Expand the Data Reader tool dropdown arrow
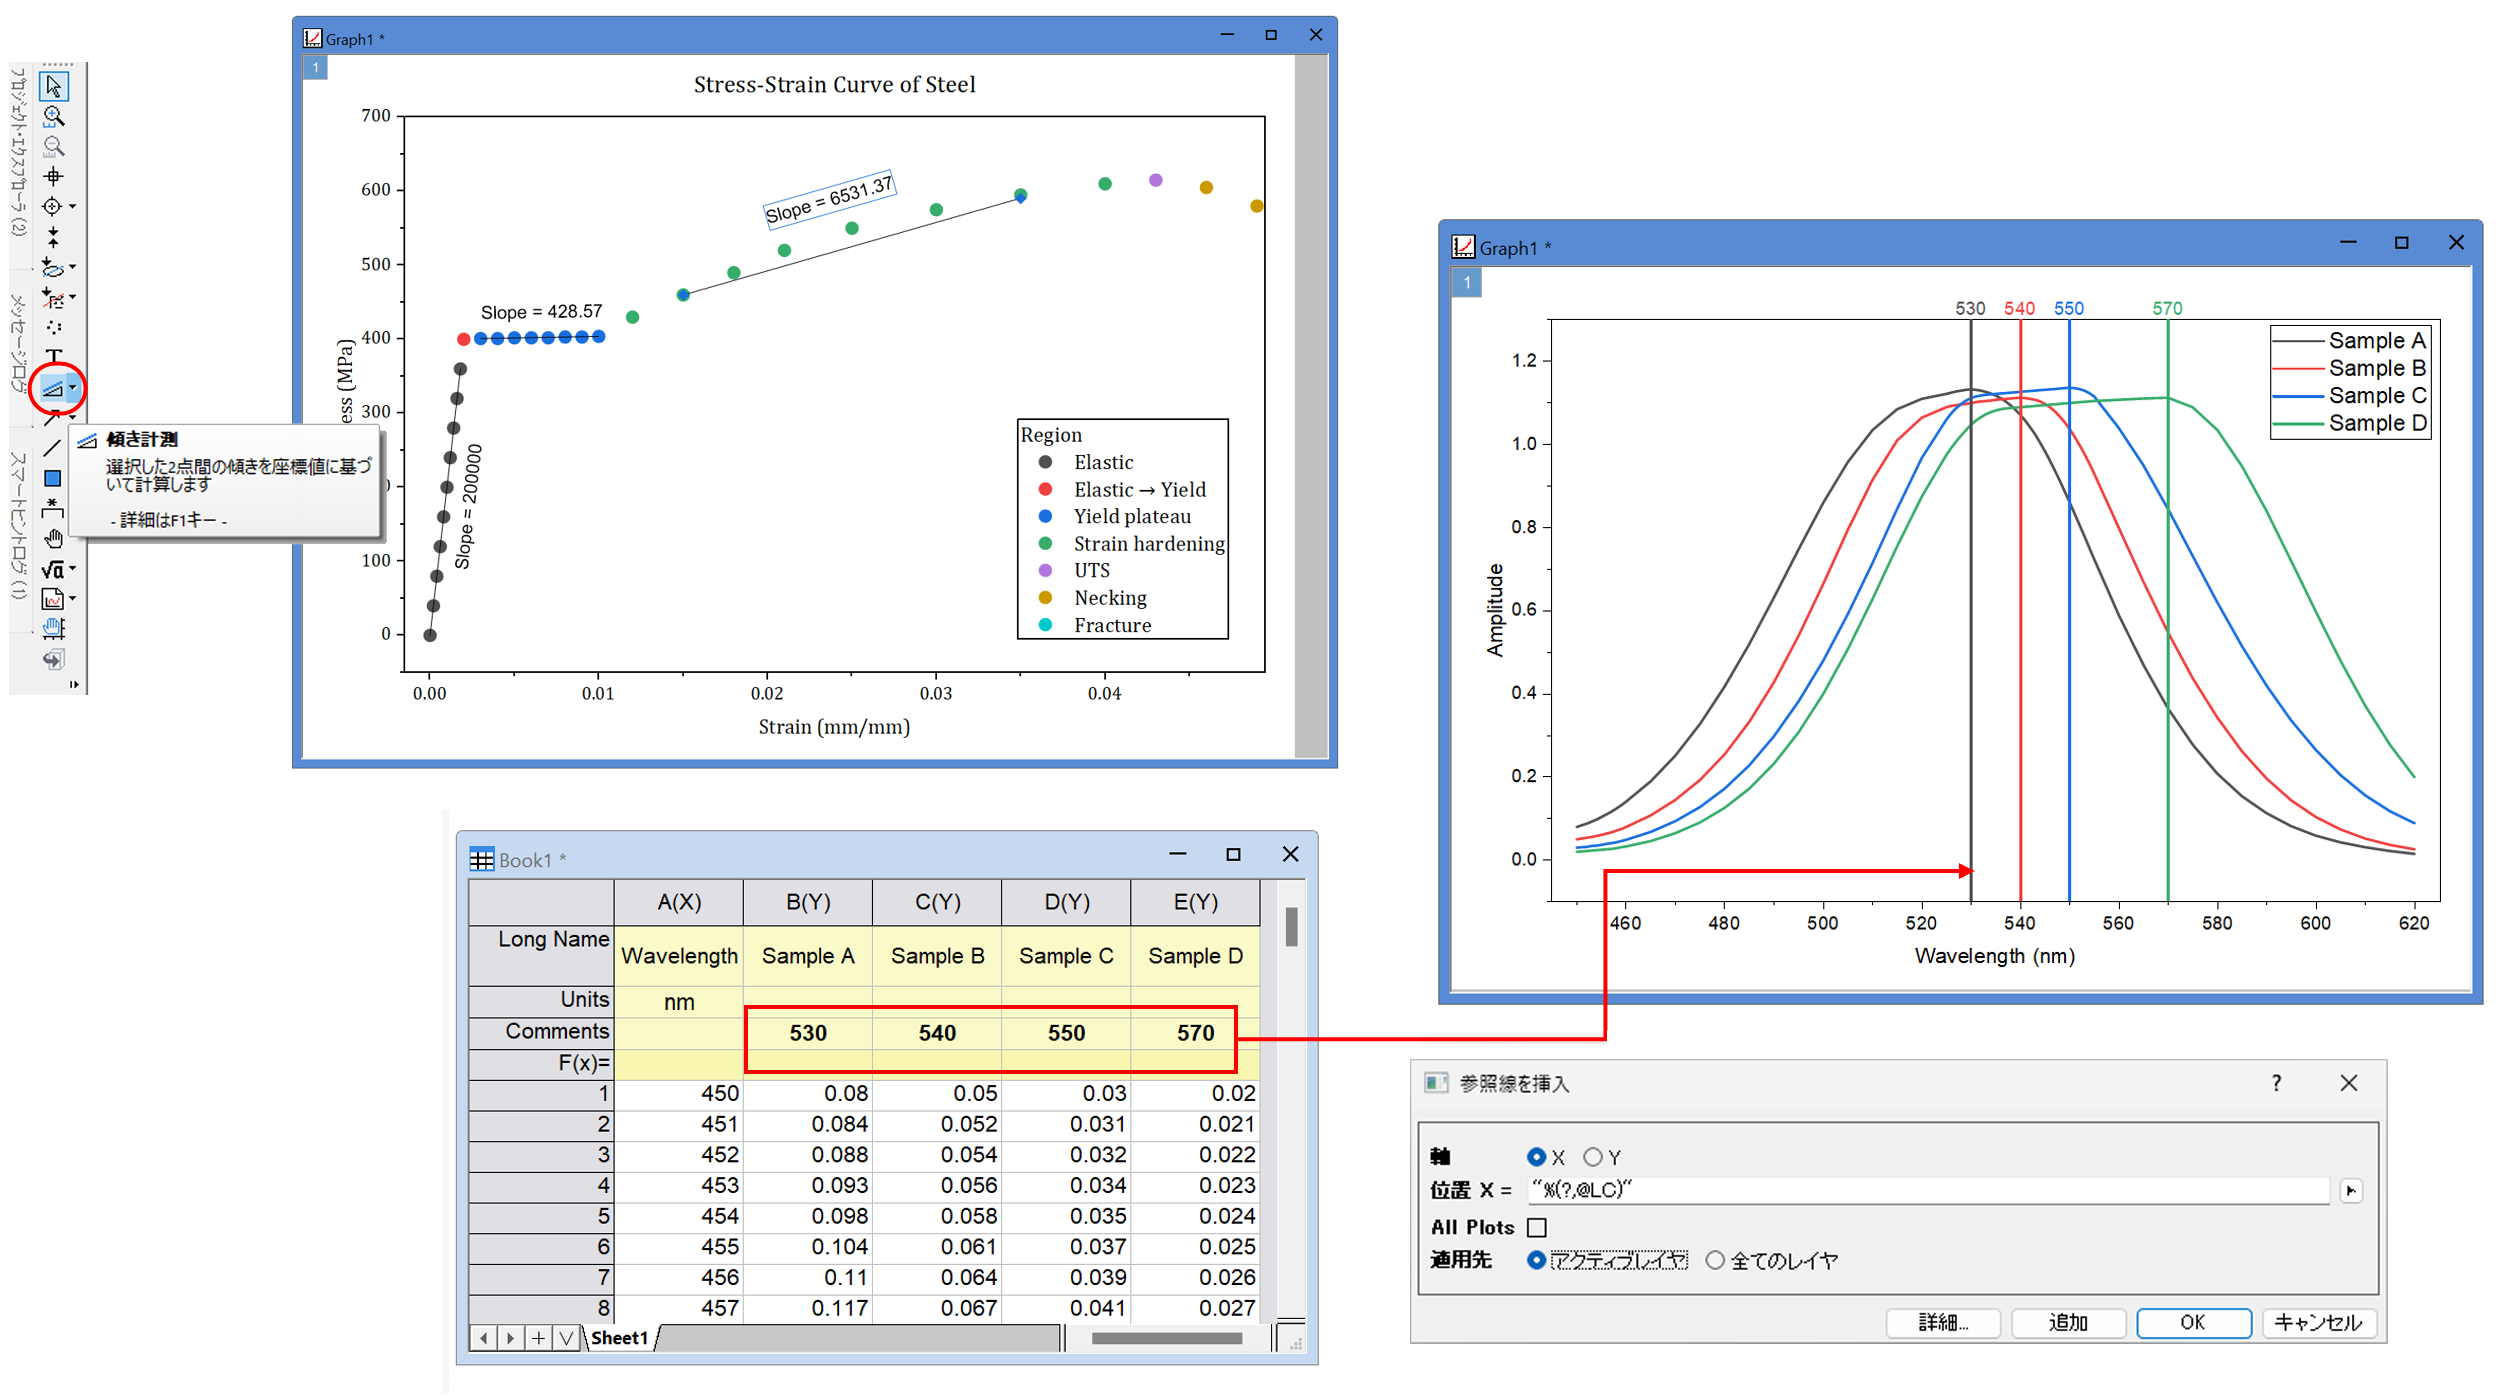The height and width of the screenshot is (1399, 2509). [73, 207]
